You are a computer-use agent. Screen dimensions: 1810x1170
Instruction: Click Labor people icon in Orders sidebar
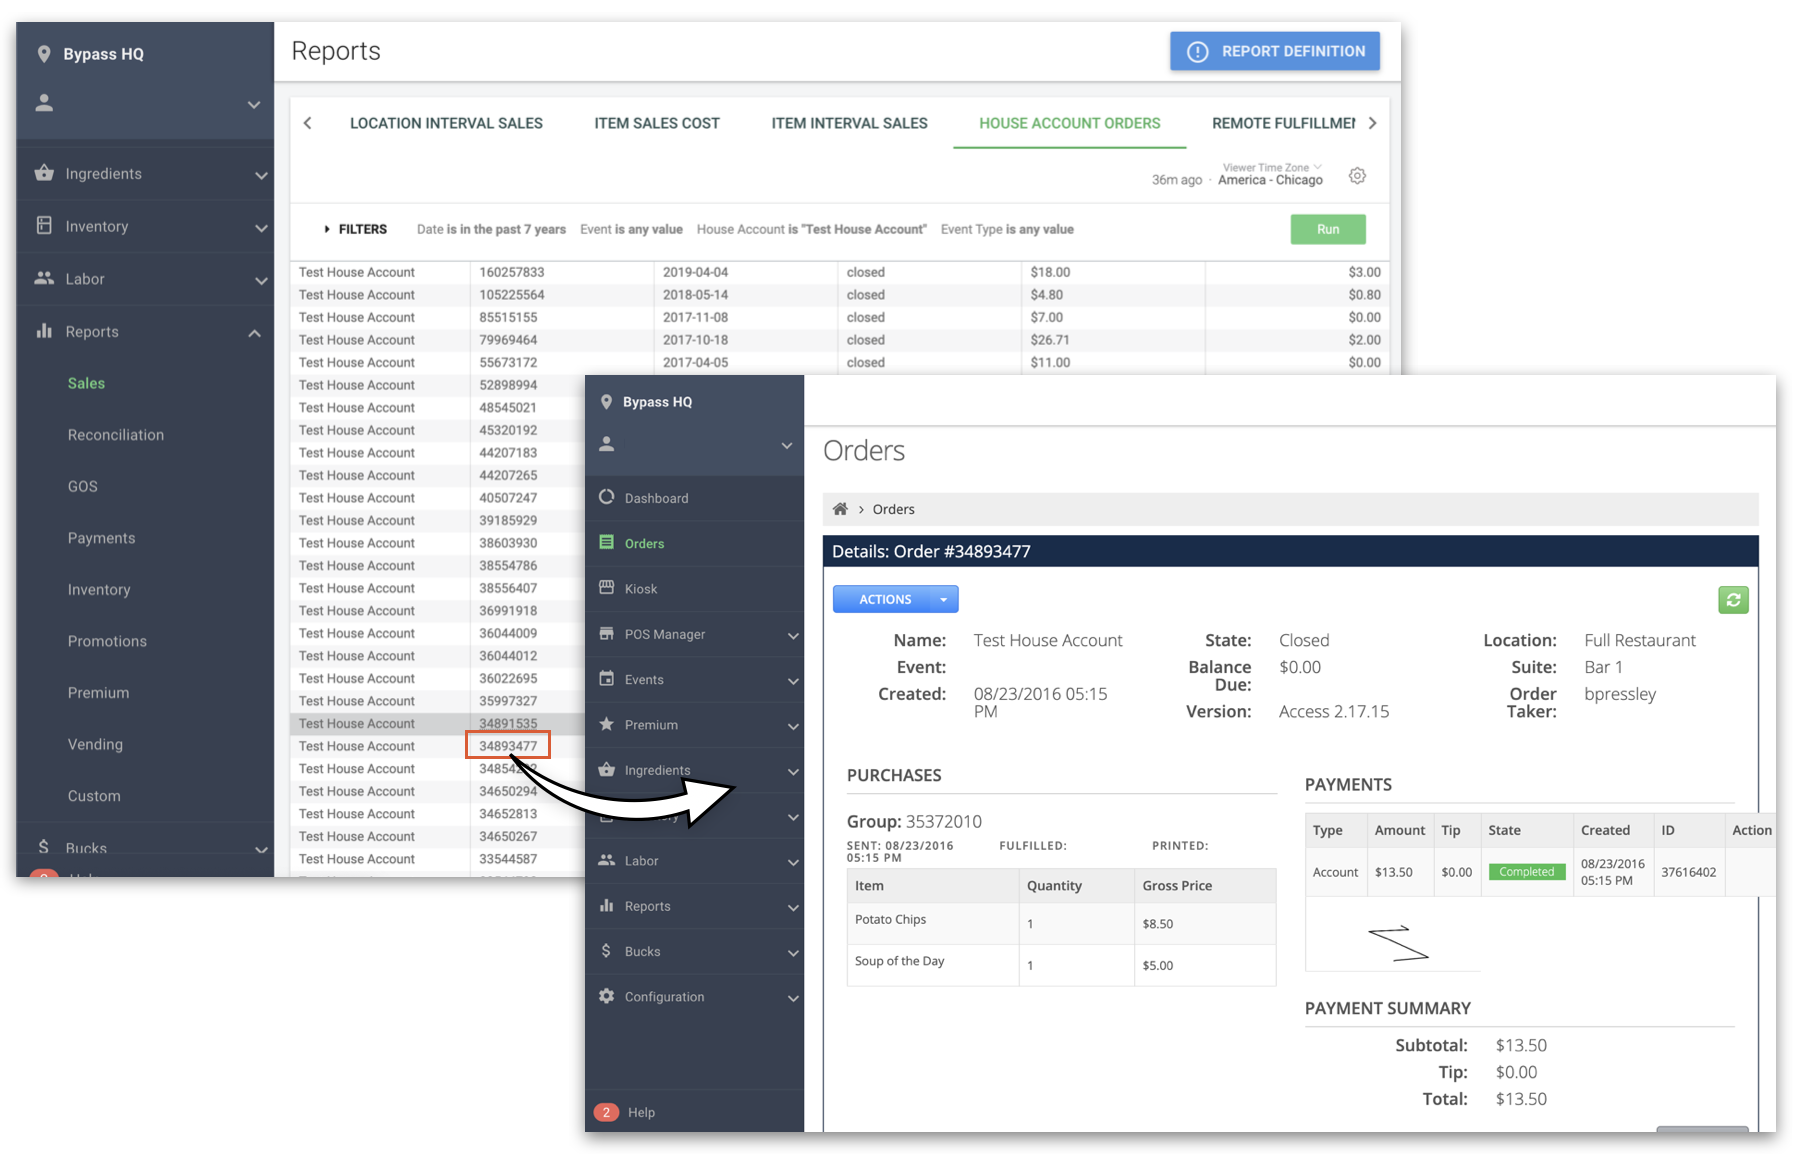click(606, 860)
